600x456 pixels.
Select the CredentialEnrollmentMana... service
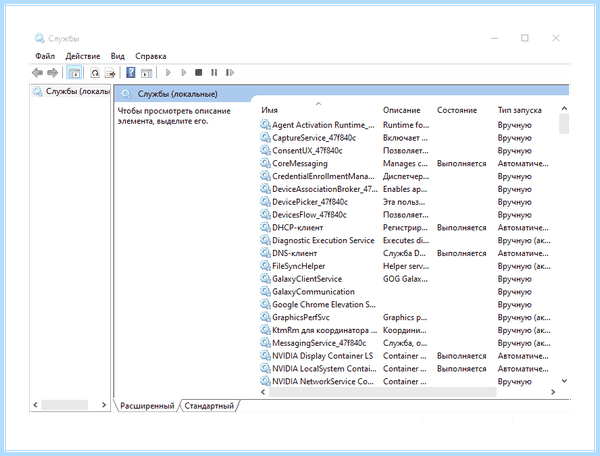[323, 176]
